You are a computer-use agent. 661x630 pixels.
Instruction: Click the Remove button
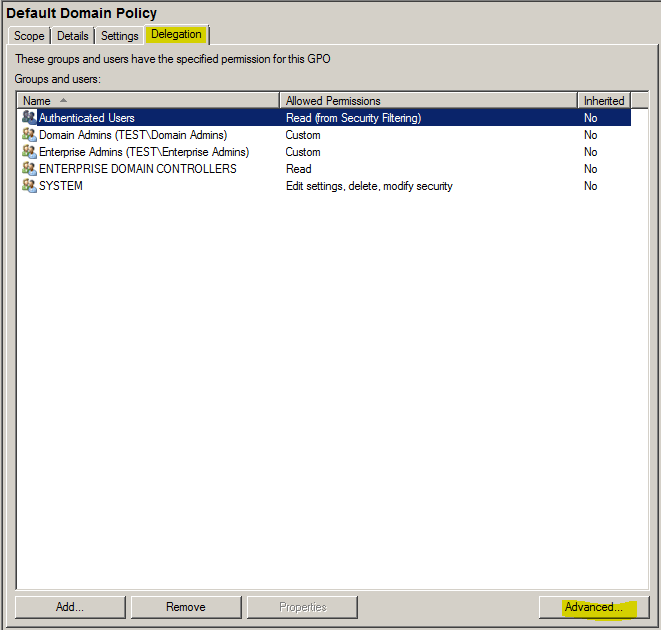(186, 607)
